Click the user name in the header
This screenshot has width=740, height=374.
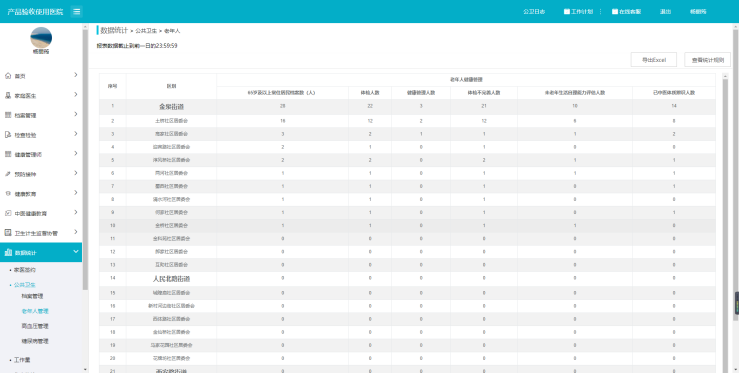tap(698, 12)
